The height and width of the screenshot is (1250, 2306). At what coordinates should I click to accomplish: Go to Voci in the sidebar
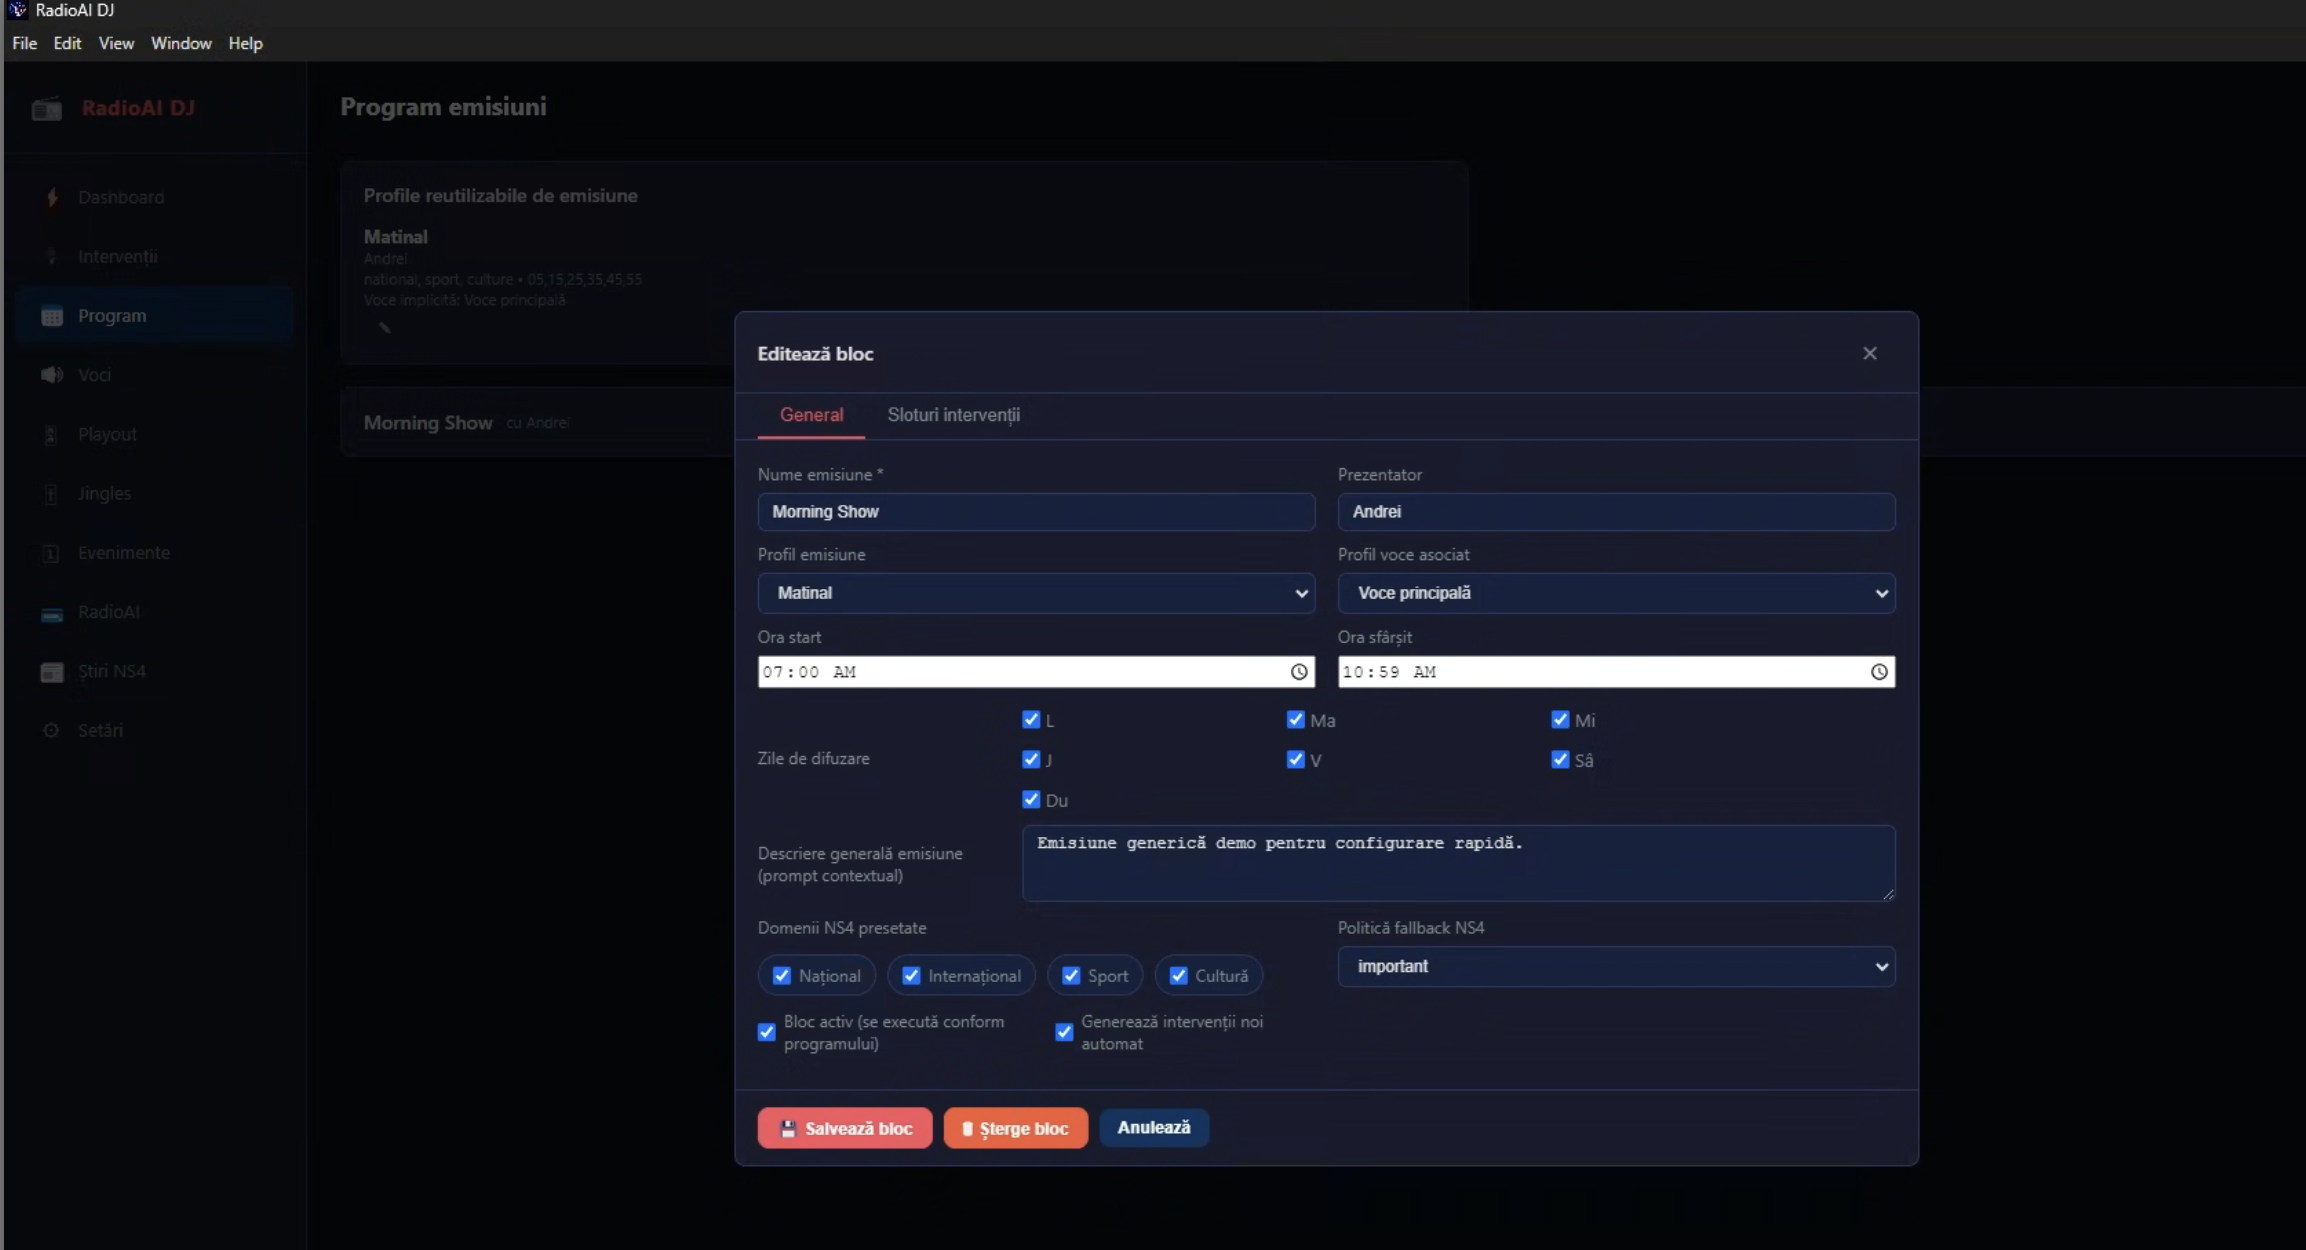click(x=155, y=375)
